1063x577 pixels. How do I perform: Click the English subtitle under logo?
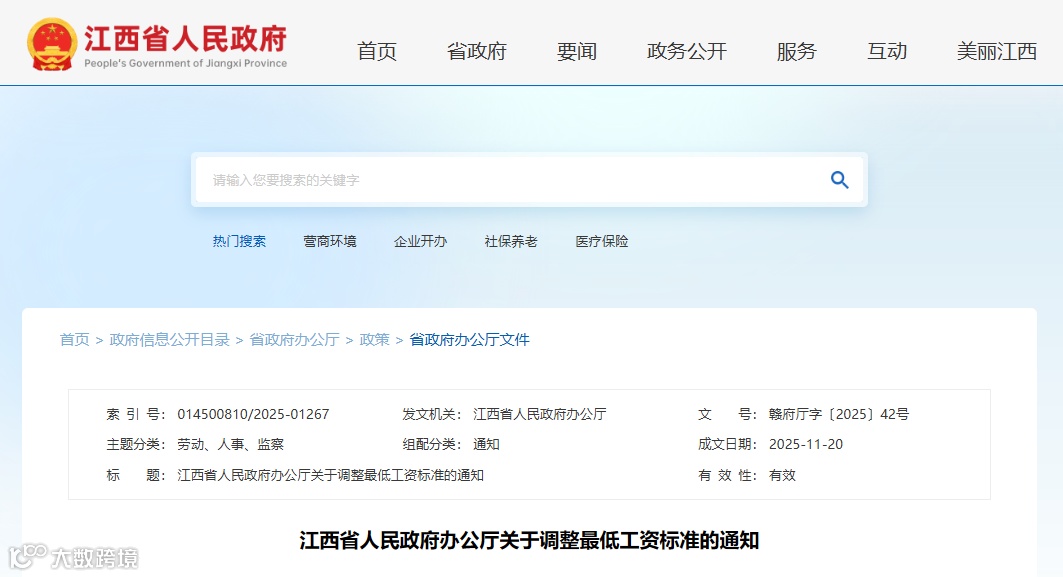[185, 63]
